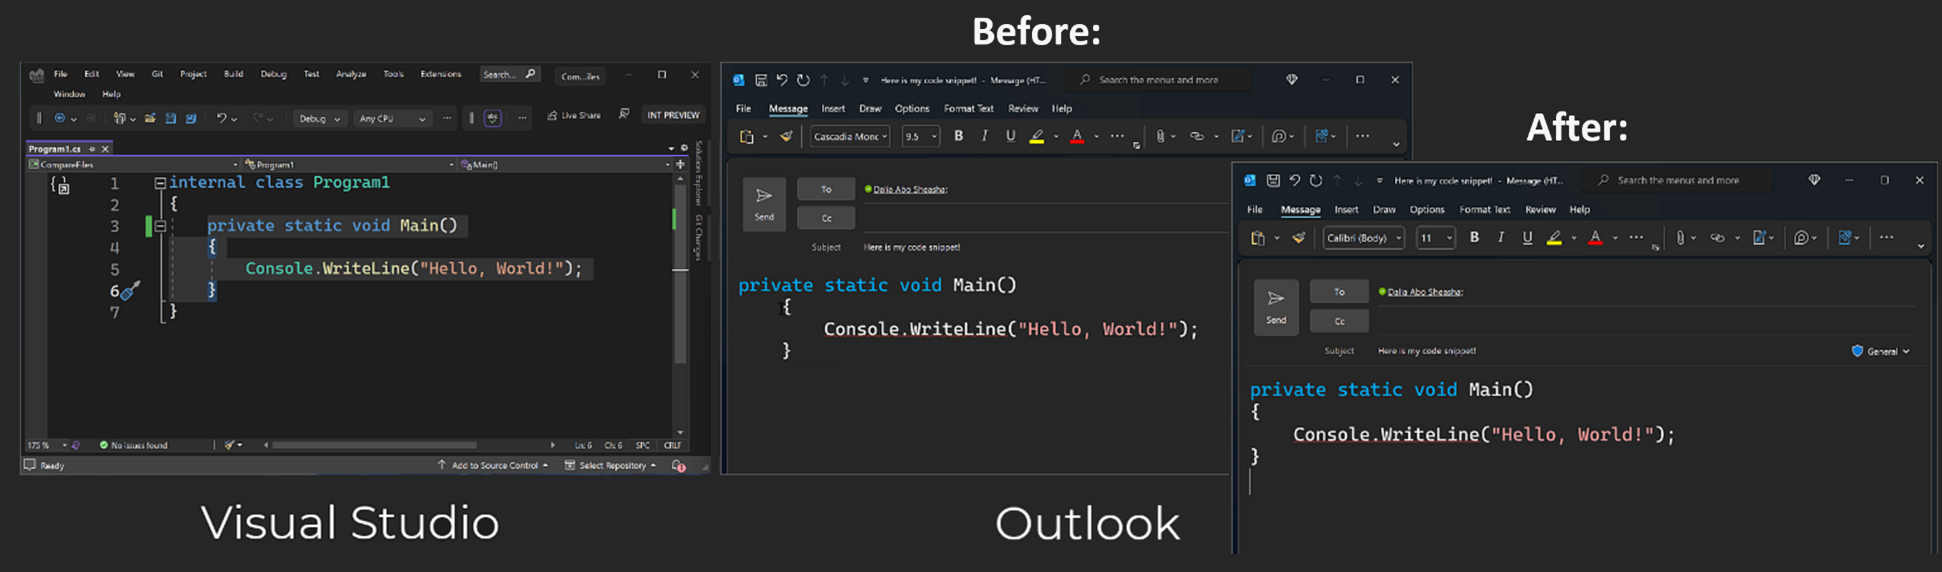This screenshot has height=572, width=1942.
Task: Collapse the internal class Program1 code block
Action: coord(159,183)
